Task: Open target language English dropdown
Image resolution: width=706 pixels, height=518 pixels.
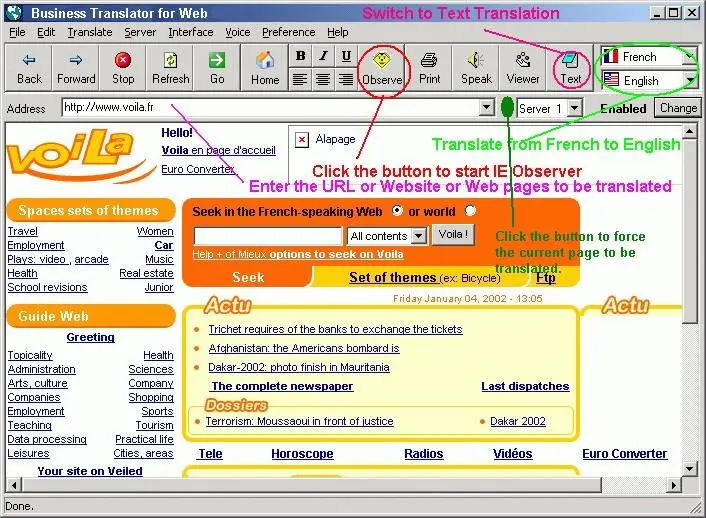Action: pos(689,80)
